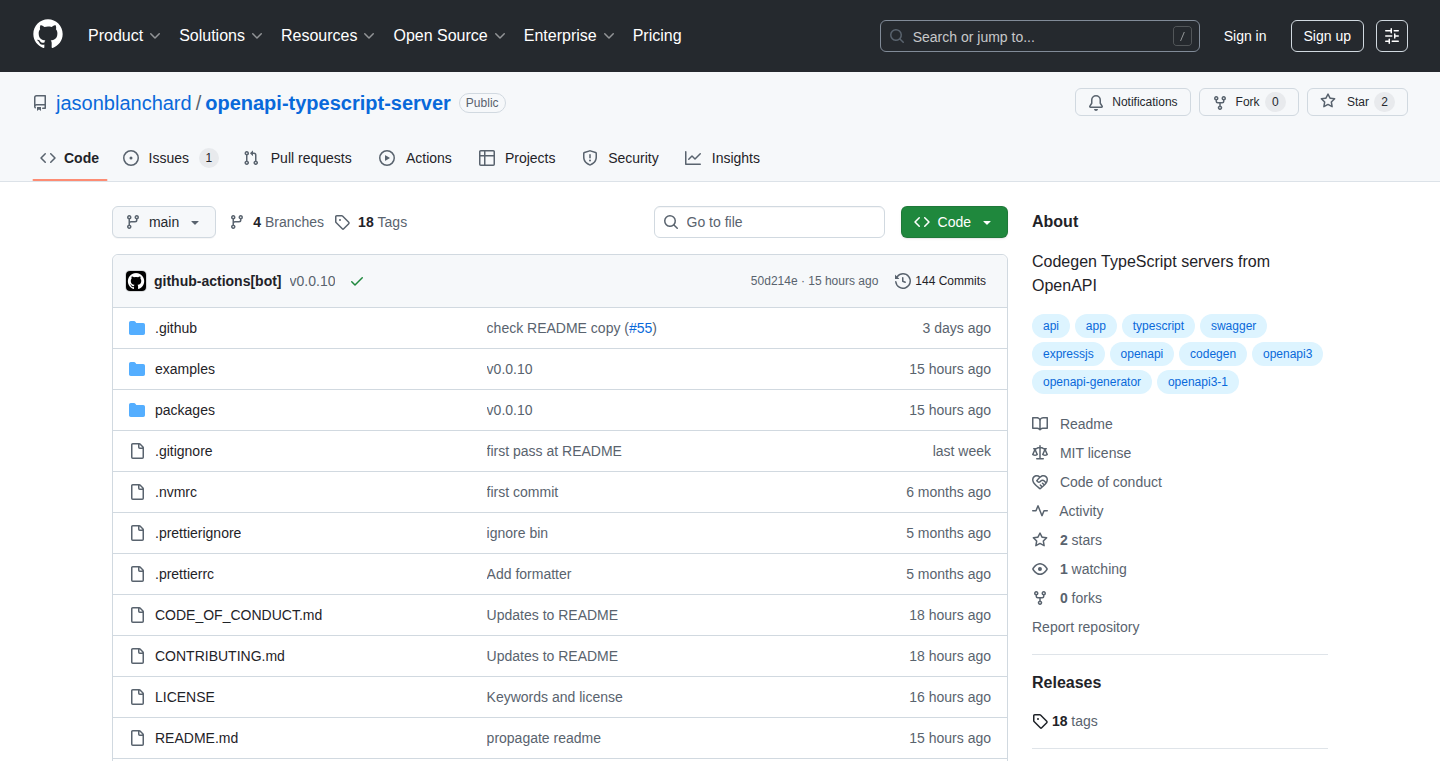Open the 144 Commits history link
Image resolution: width=1440 pixels, height=761 pixels.
941,281
